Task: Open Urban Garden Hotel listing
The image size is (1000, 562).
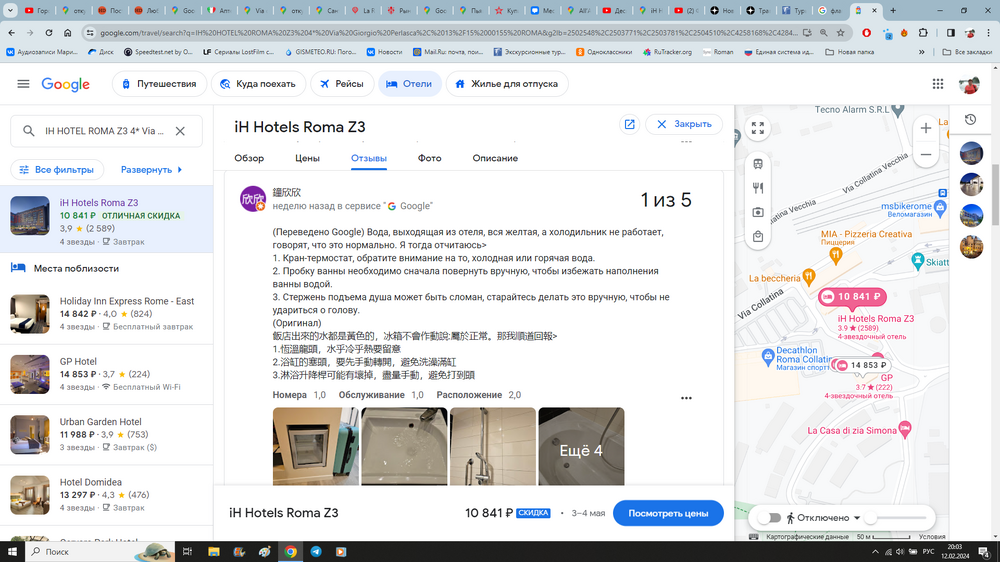Action: tap(107, 434)
